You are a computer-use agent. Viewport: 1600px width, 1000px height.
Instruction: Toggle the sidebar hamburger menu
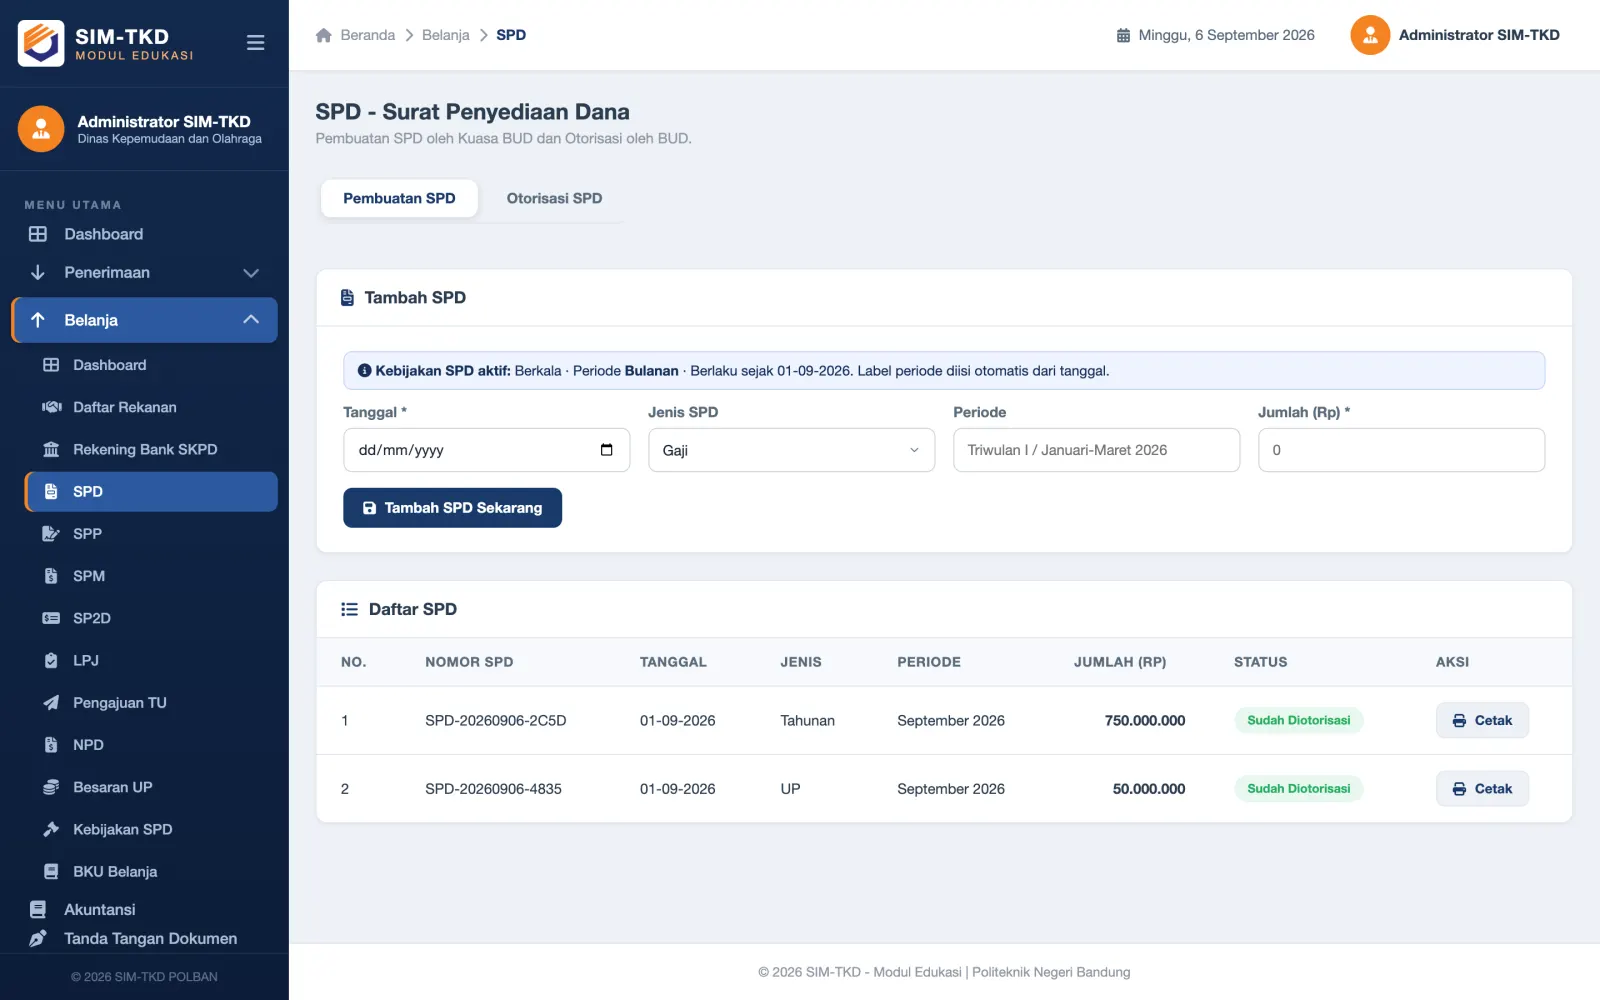(255, 43)
